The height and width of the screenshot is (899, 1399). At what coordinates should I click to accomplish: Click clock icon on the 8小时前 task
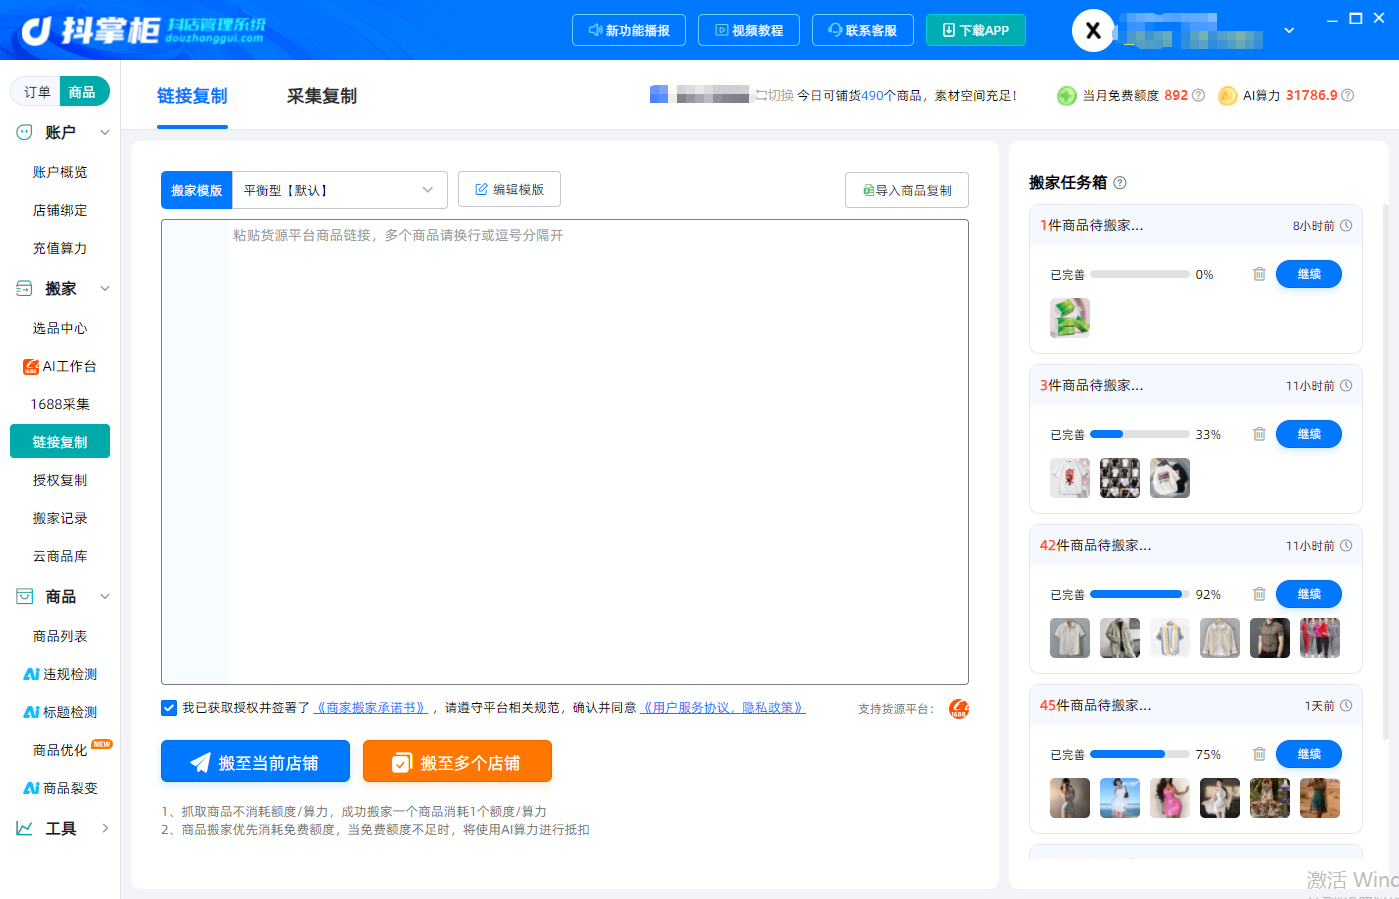(x=1346, y=226)
